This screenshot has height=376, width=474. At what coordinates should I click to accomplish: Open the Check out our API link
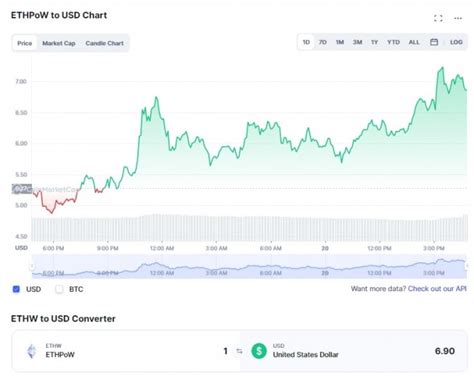click(x=437, y=289)
